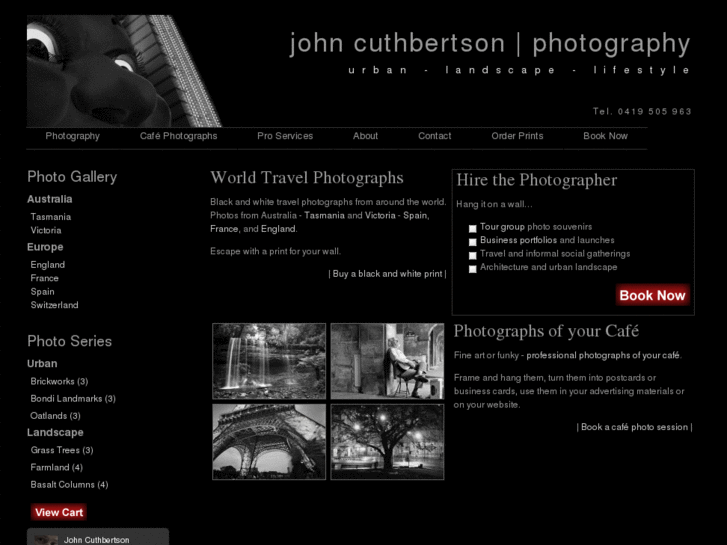The image size is (727, 545).
Task: Click the 'Tour group' bullet link
Action: 502,226
